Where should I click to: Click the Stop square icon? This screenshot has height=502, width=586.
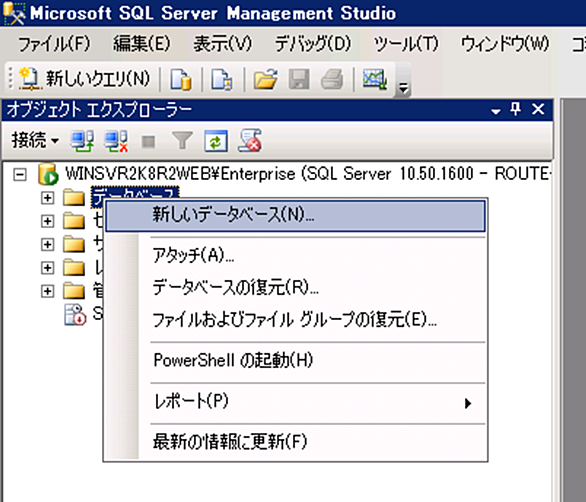point(148,142)
